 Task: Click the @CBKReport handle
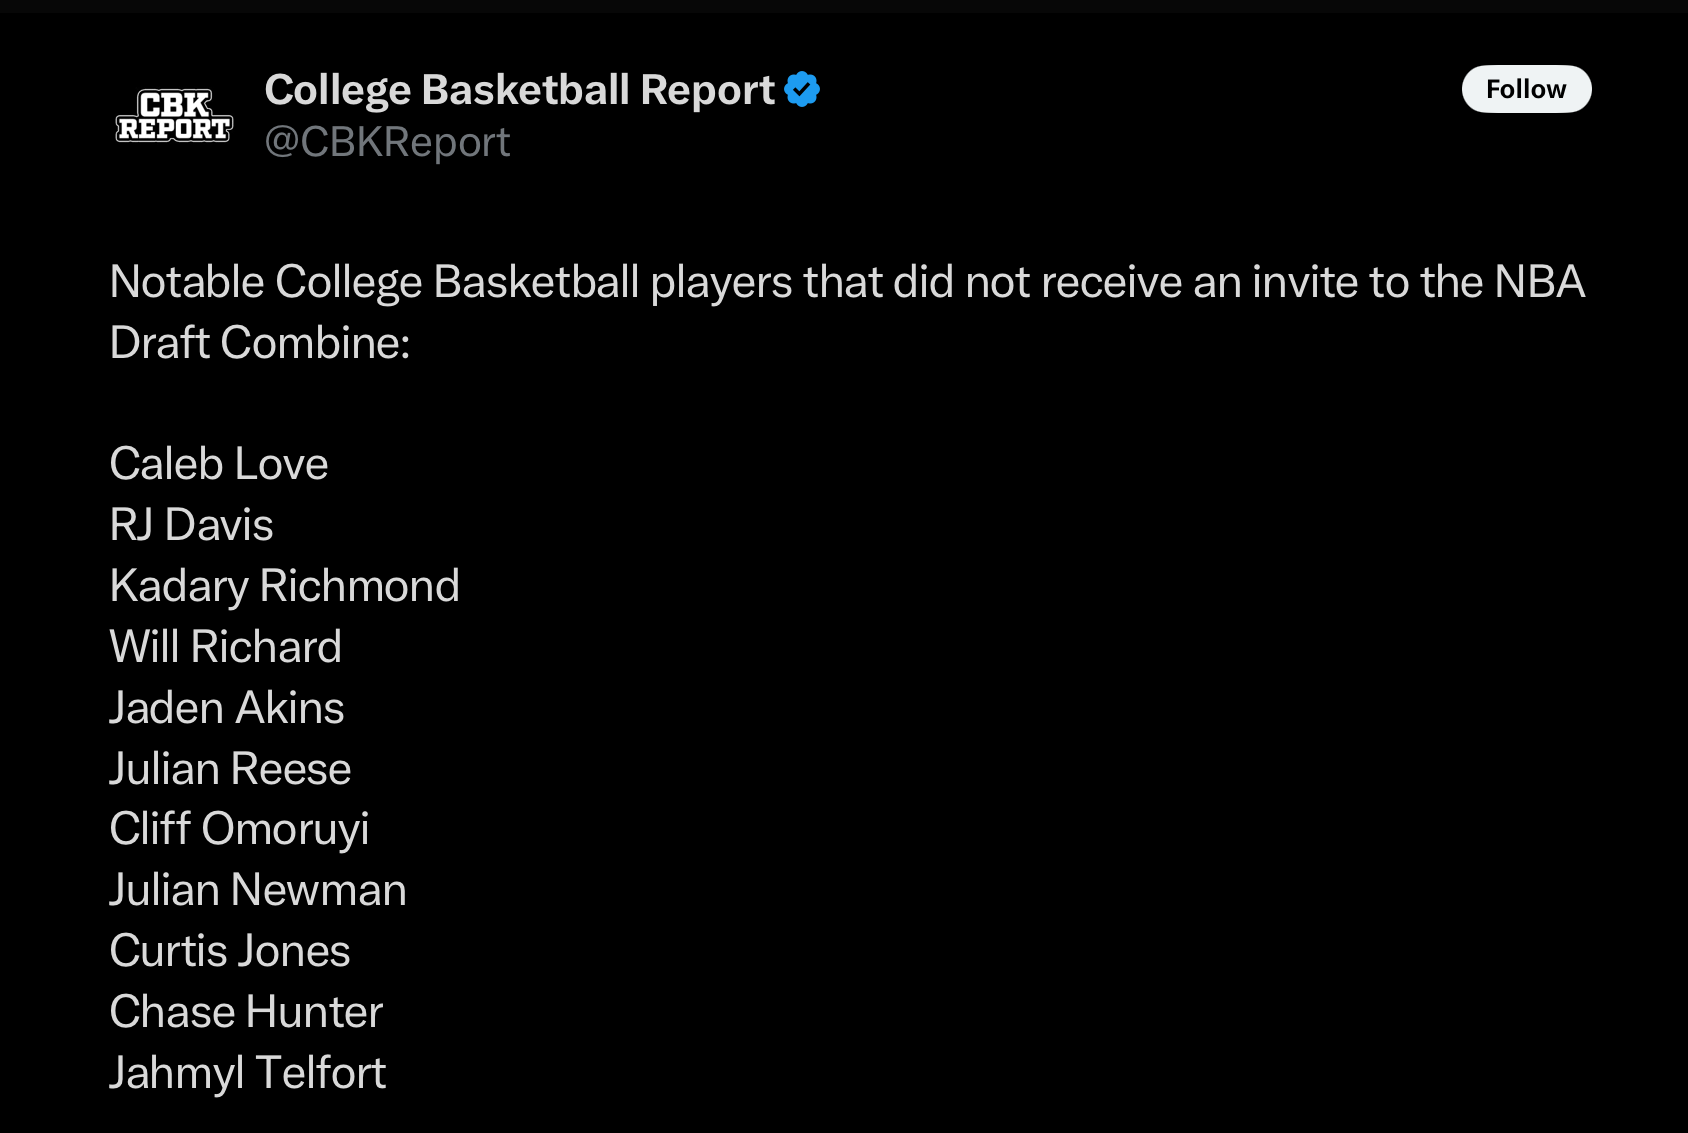pyautogui.click(x=387, y=142)
